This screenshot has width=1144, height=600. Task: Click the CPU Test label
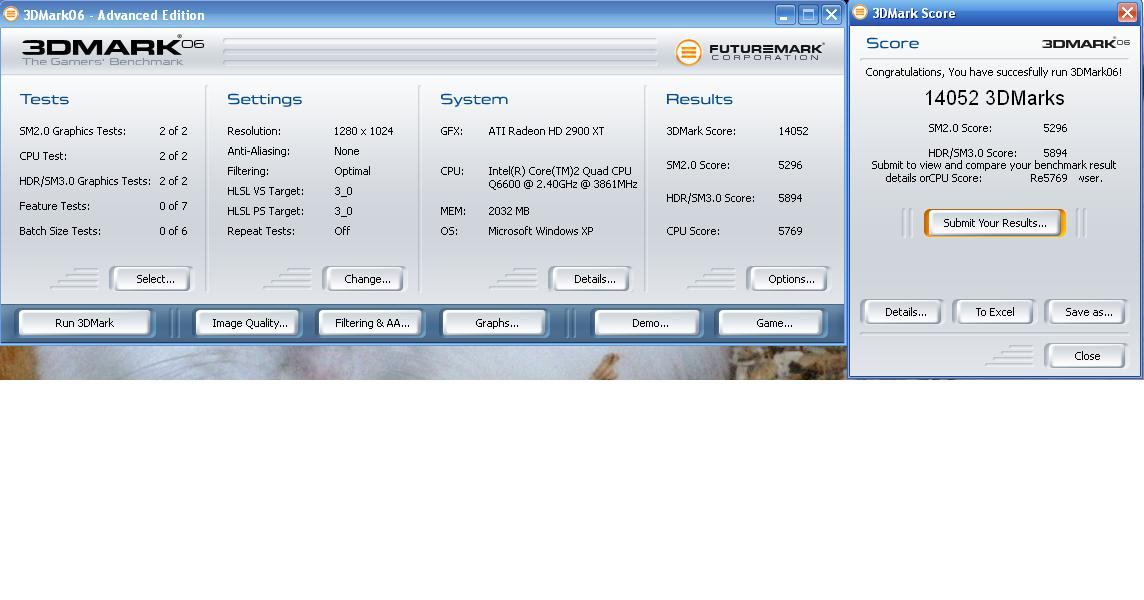(x=43, y=156)
